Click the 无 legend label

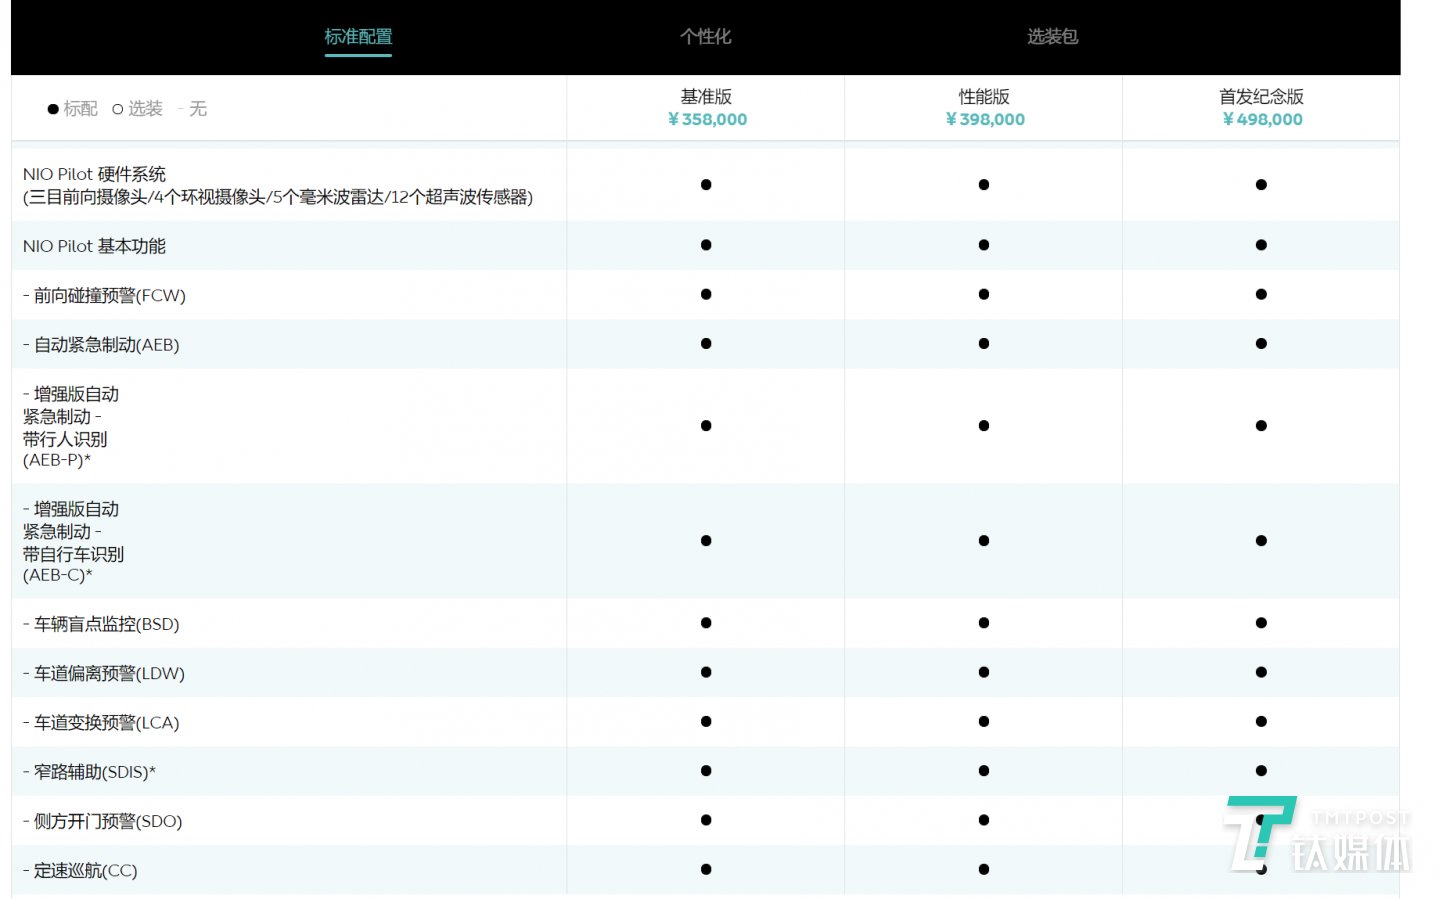click(198, 109)
